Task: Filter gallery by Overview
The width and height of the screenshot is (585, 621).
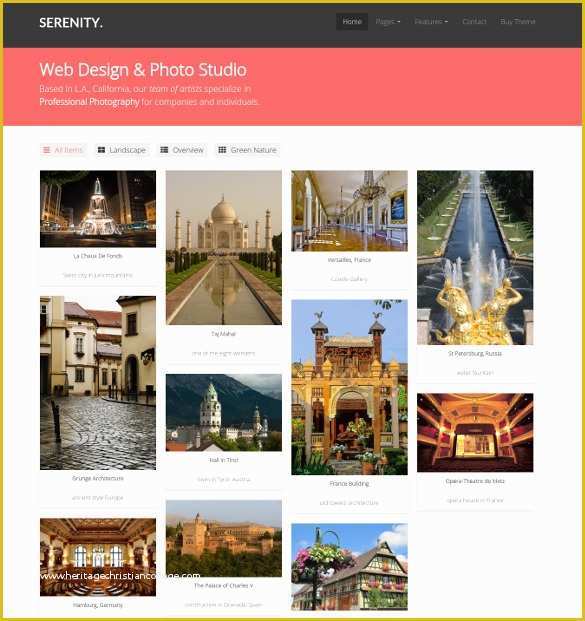Action: (x=182, y=150)
